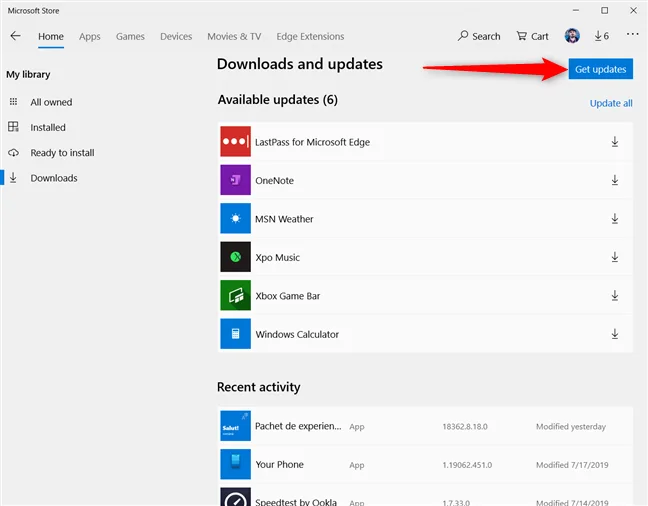
Task: Switch to the Home tab
Action: 51,36
